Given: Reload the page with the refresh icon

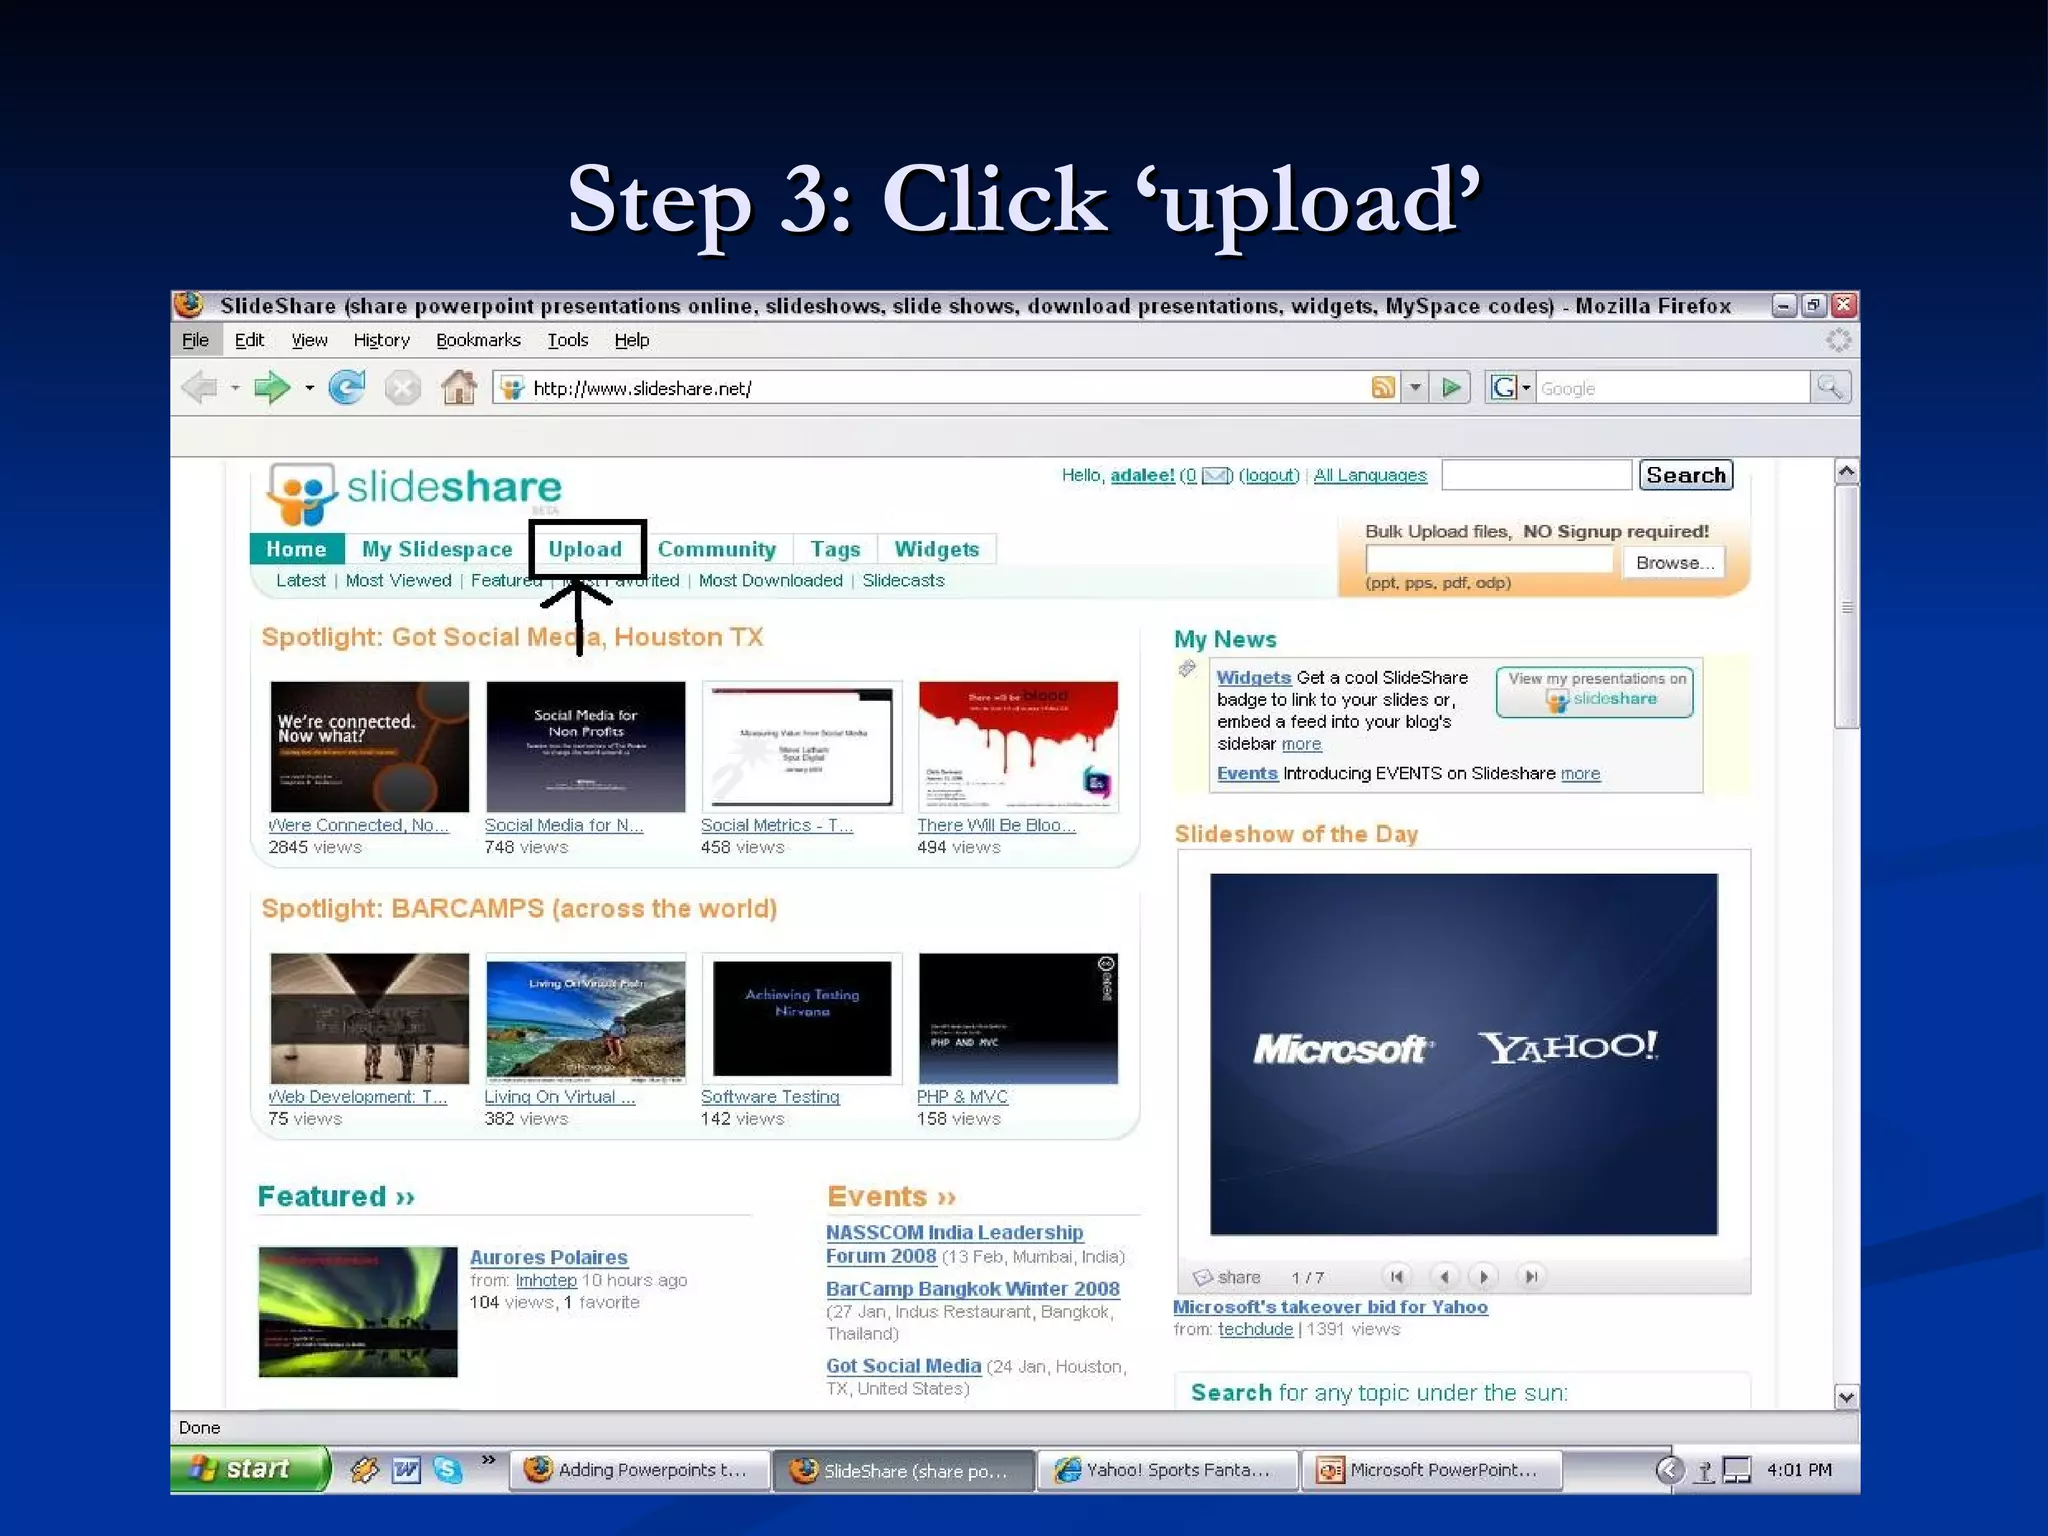Looking at the screenshot, I should pyautogui.click(x=347, y=387).
